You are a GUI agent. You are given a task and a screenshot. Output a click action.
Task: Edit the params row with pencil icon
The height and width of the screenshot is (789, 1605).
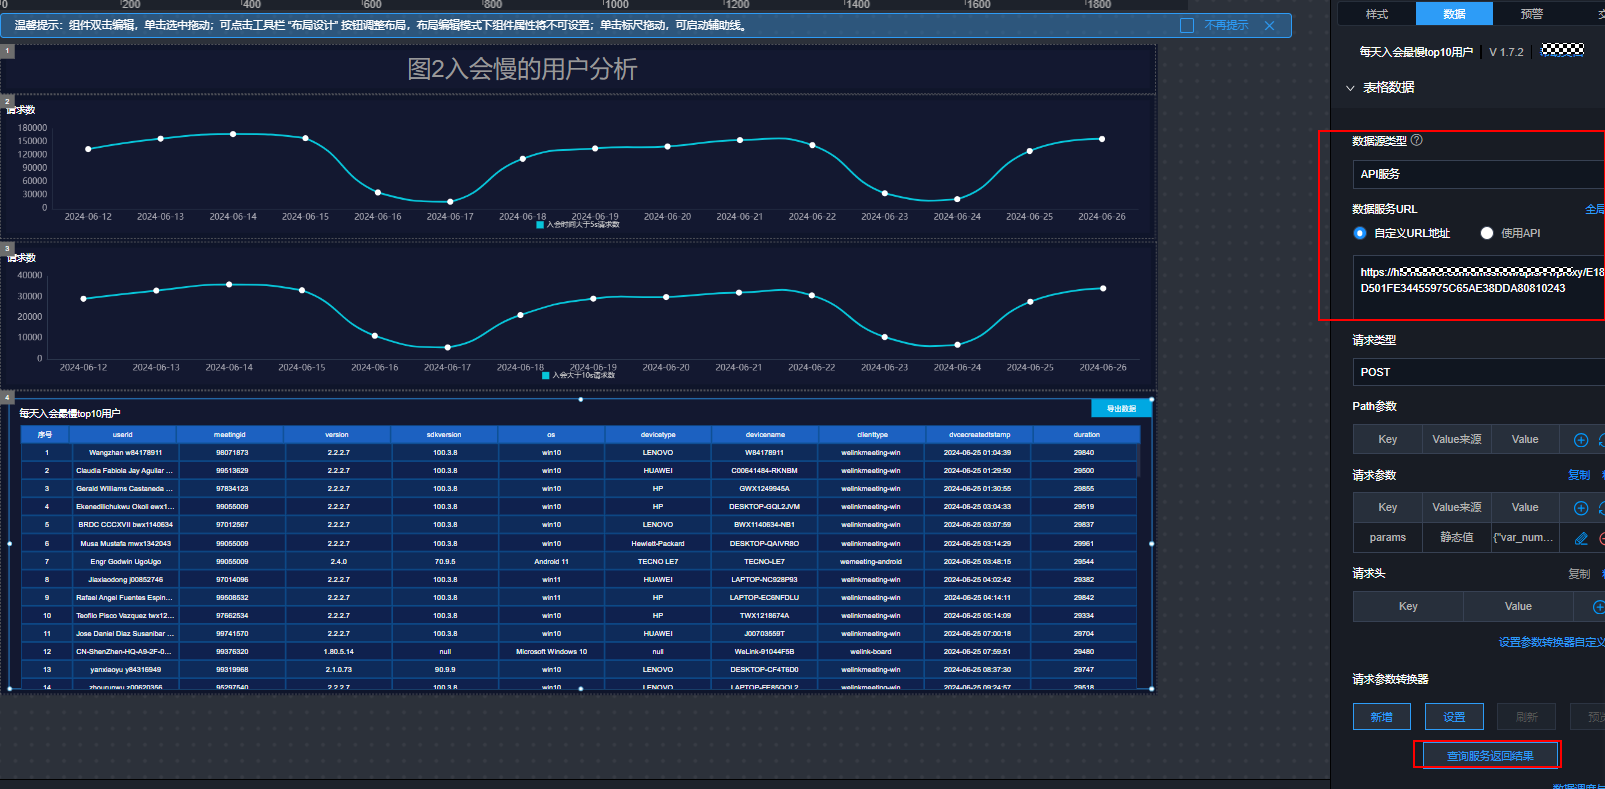1581,538
